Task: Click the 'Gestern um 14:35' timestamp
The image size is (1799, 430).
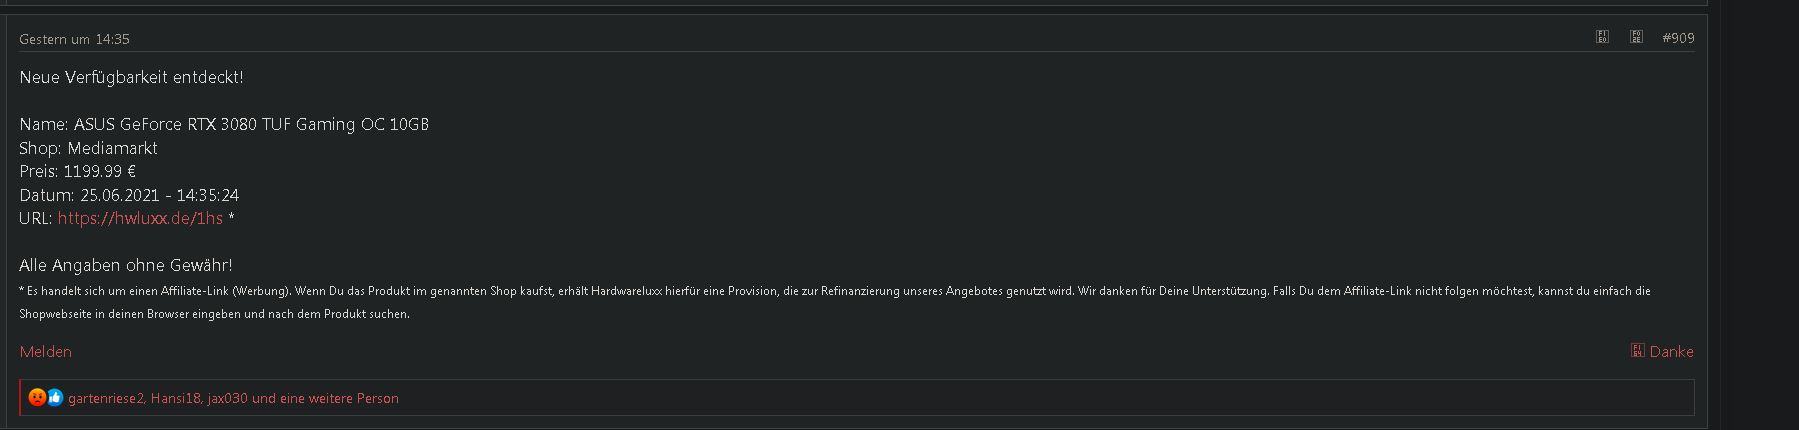Action: coord(74,39)
